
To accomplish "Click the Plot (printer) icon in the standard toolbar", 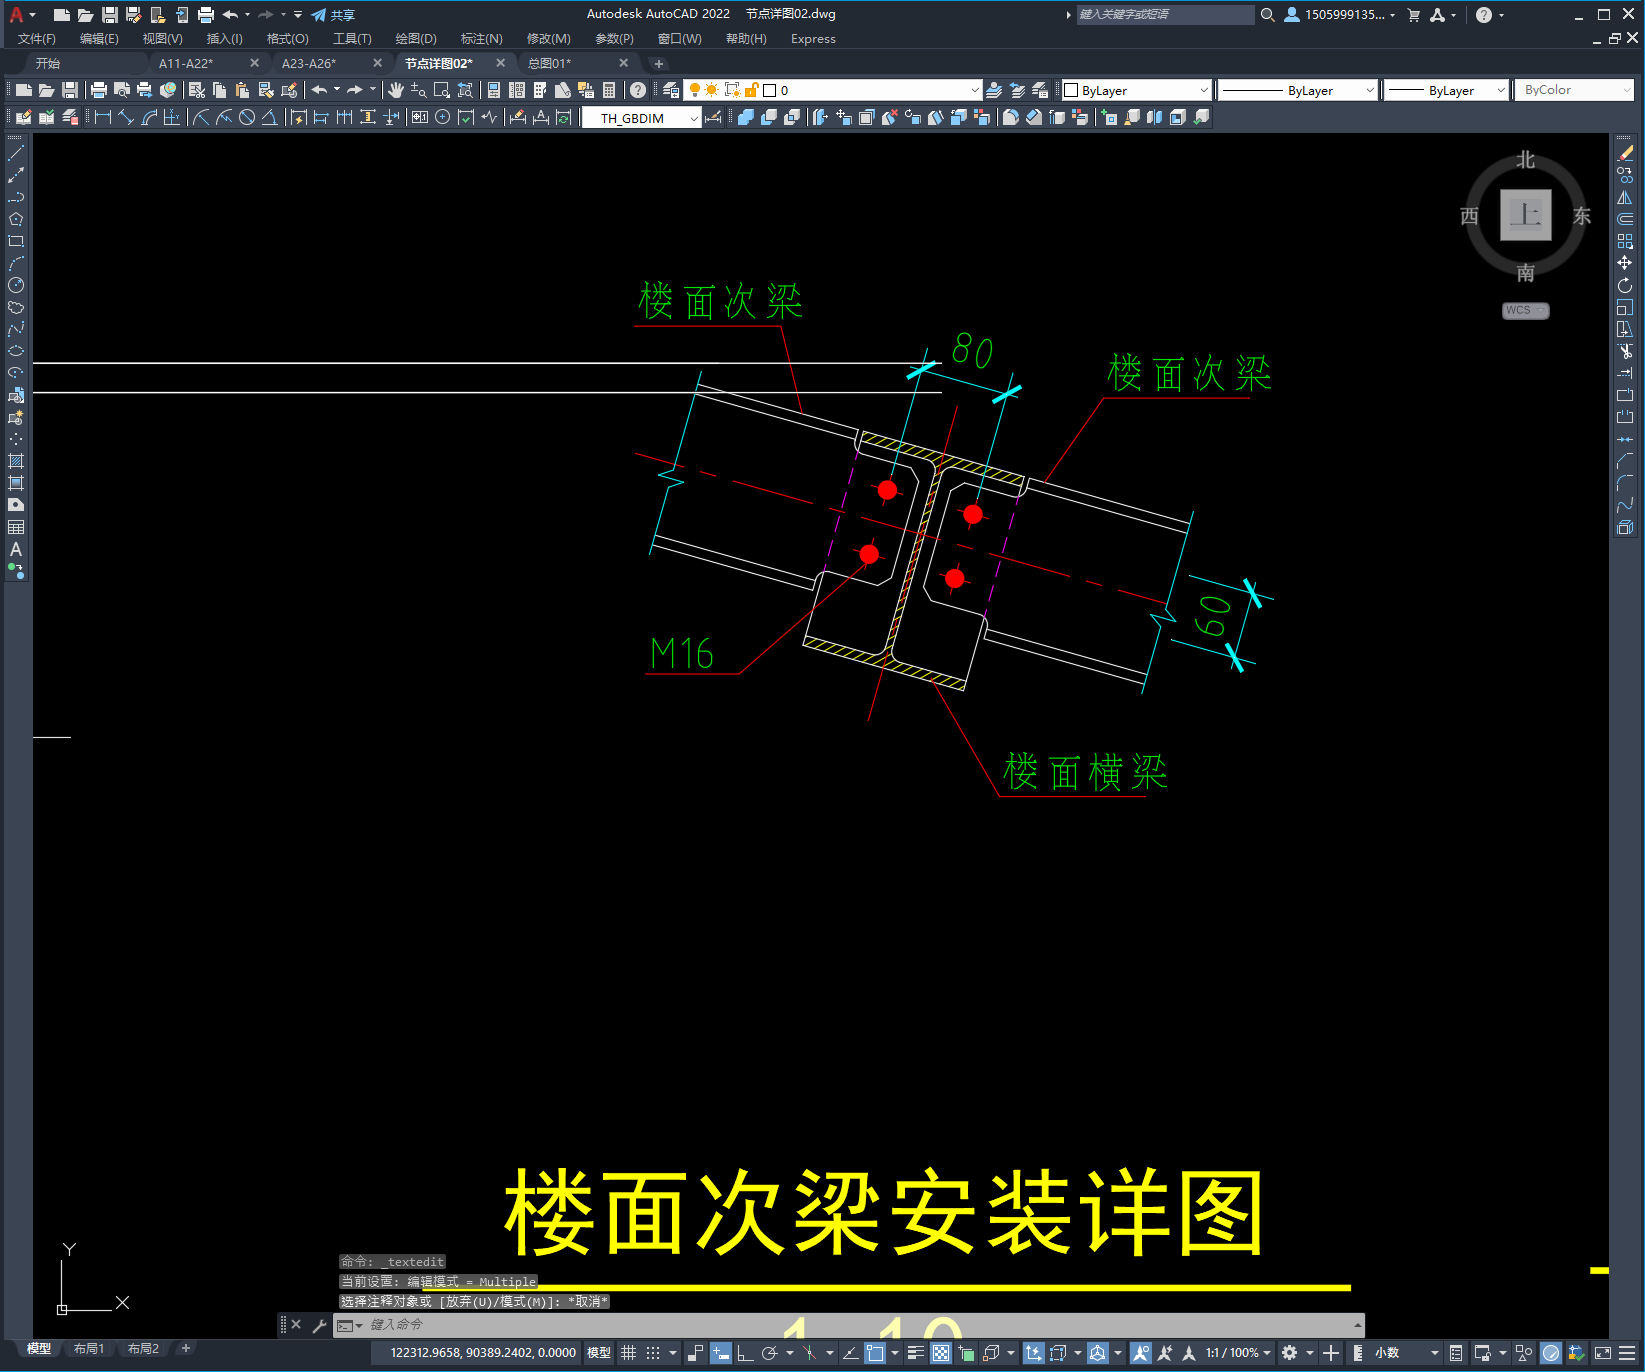I will click(99, 90).
